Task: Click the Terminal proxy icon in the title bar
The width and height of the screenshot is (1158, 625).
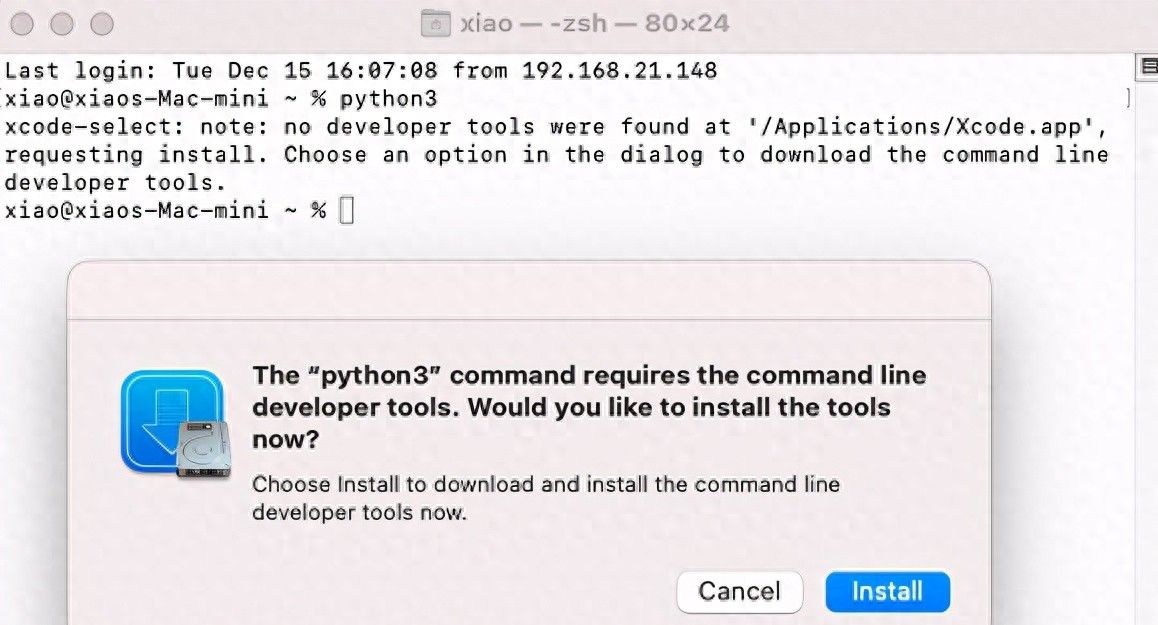Action: point(435,23)
